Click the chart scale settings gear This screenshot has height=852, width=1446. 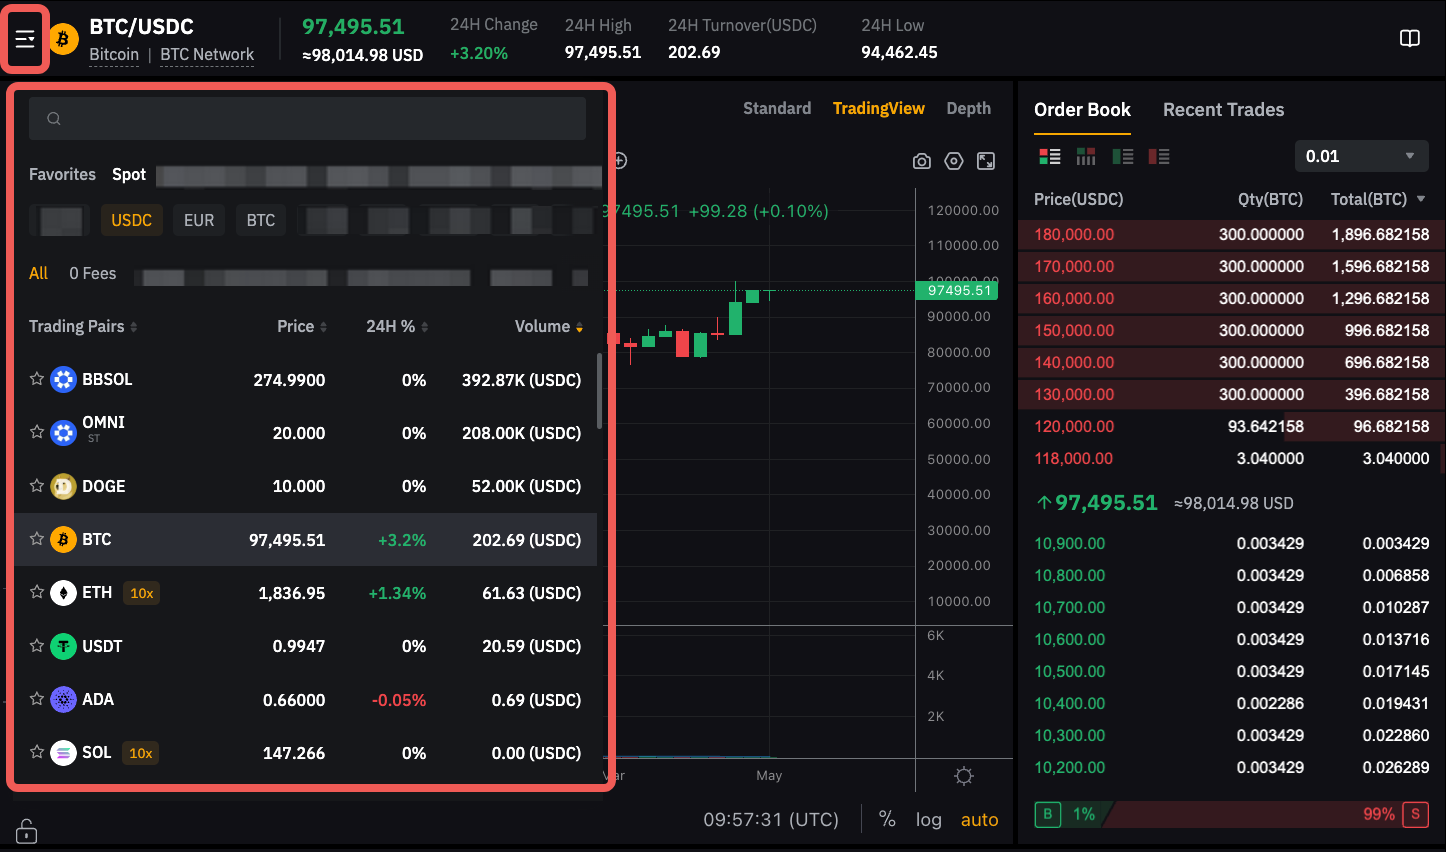click(964, 776)
